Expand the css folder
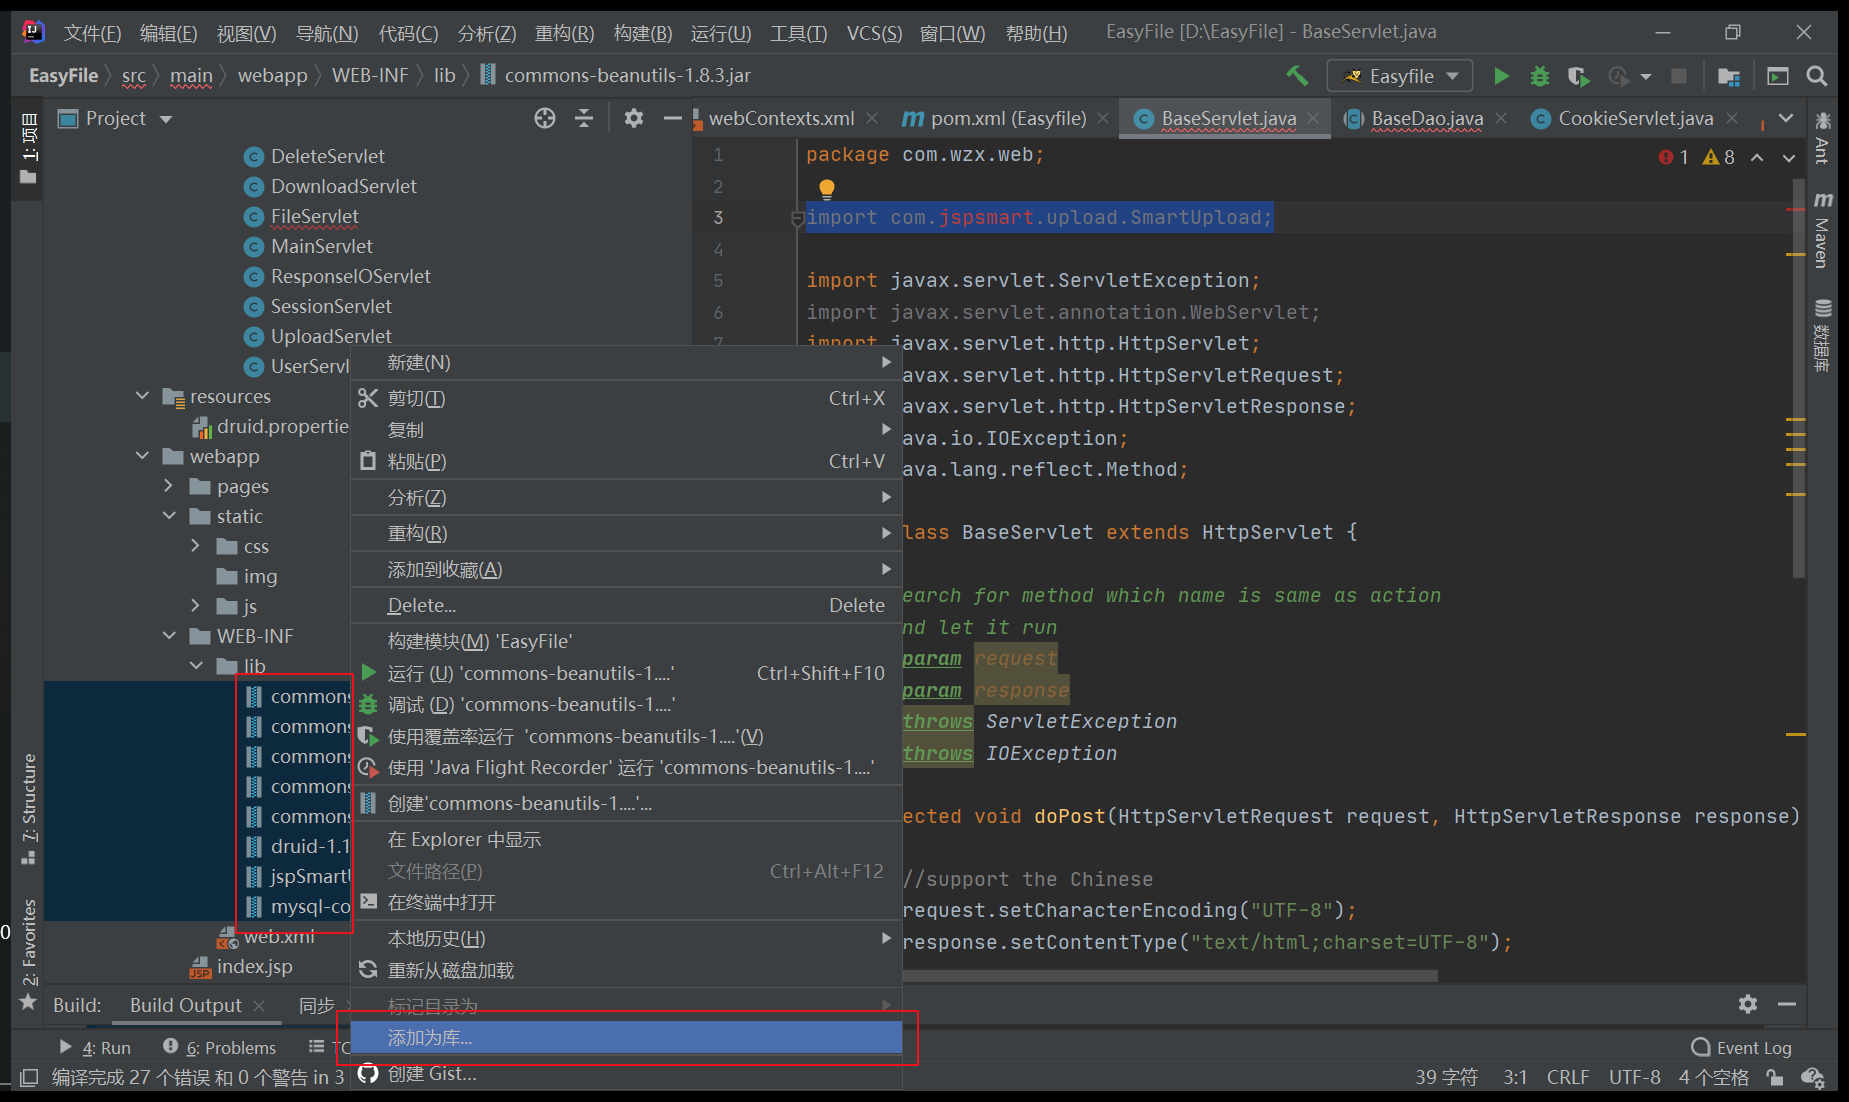Screen dimensions: 1849x1102 (196, 546)
